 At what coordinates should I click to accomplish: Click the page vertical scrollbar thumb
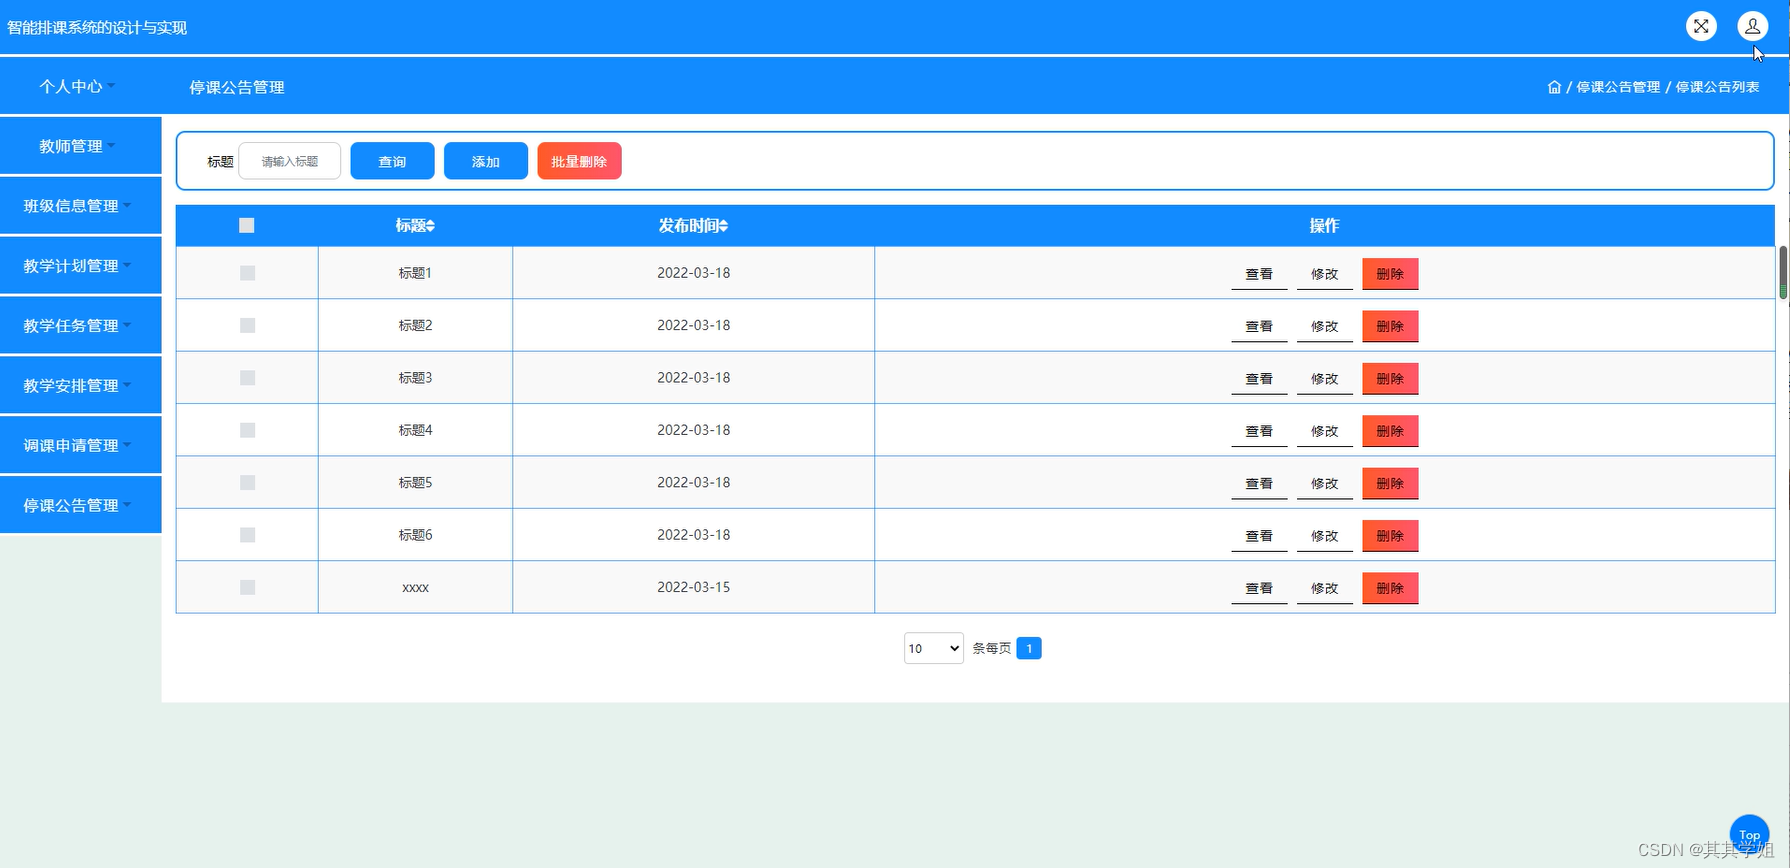point(1783,272)
